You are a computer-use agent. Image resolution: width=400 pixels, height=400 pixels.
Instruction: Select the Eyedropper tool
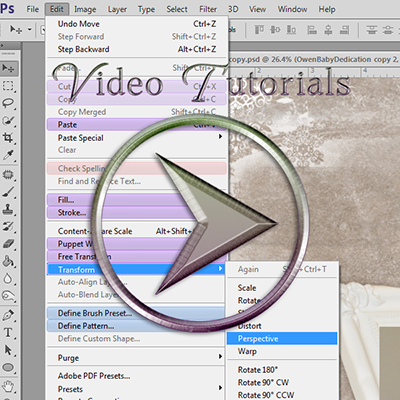[x=8, y=155]
